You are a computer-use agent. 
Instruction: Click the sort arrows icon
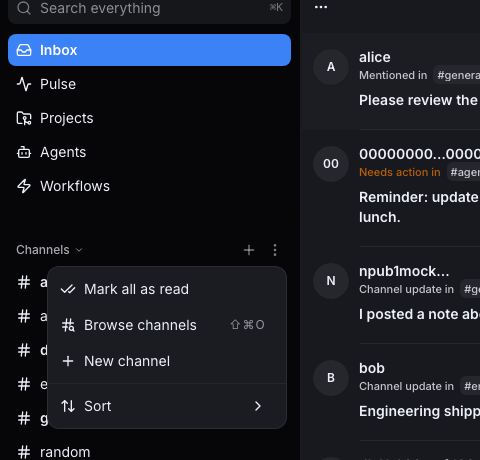coord(68,406)
